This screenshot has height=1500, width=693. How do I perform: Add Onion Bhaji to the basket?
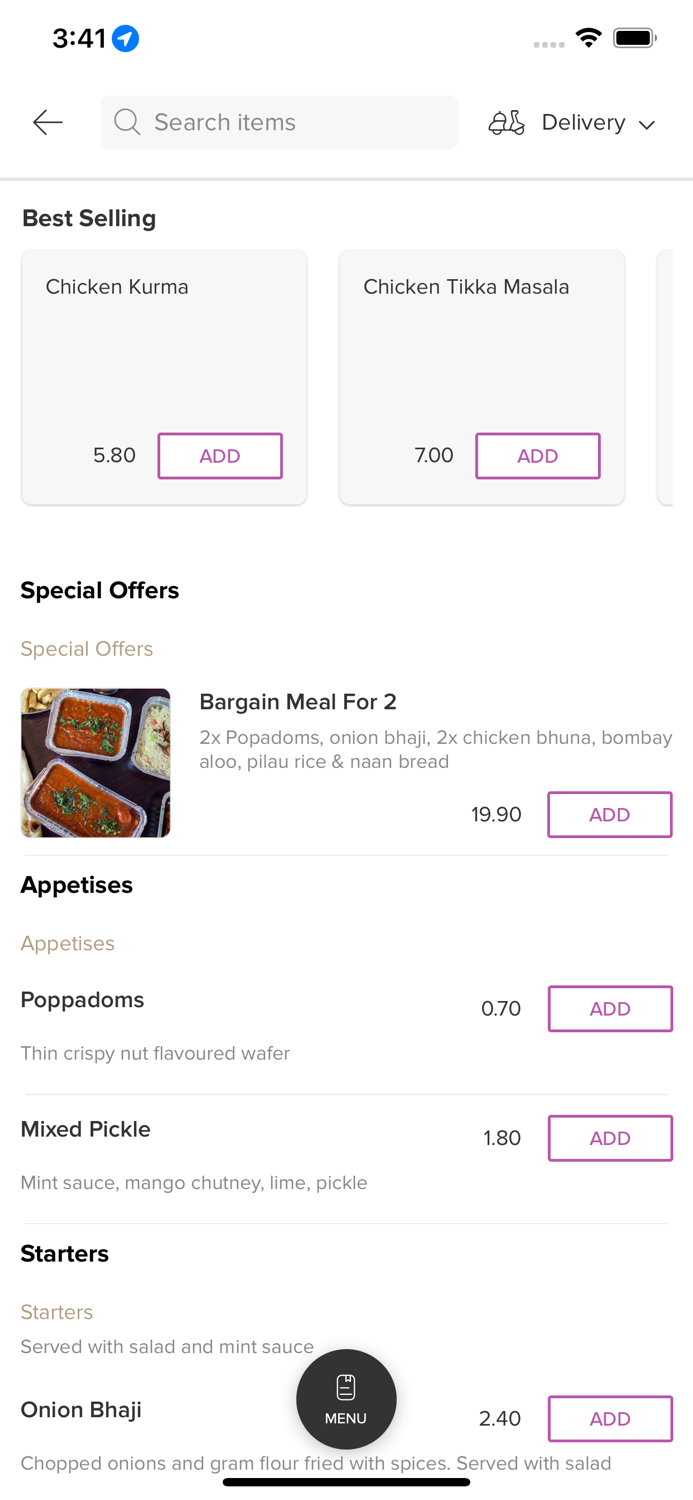pyautogui.click(x=609, y=1419)
